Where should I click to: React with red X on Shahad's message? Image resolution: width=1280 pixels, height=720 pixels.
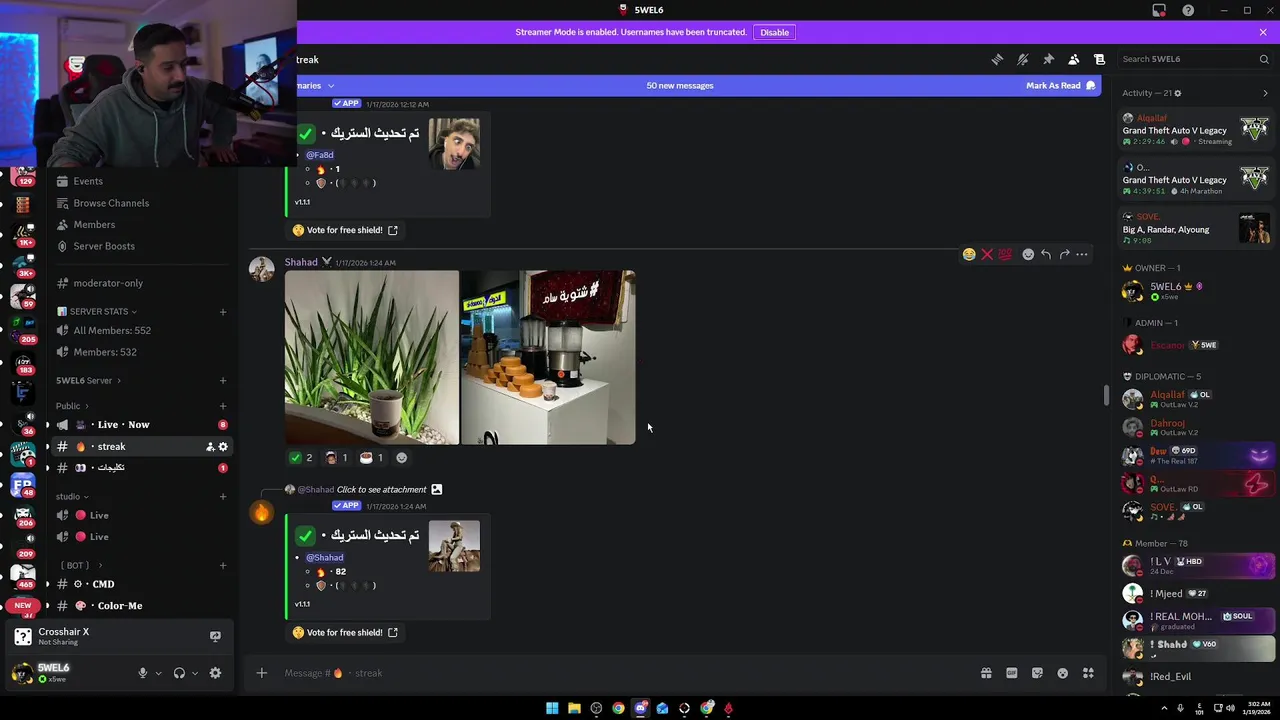point(986,254)
